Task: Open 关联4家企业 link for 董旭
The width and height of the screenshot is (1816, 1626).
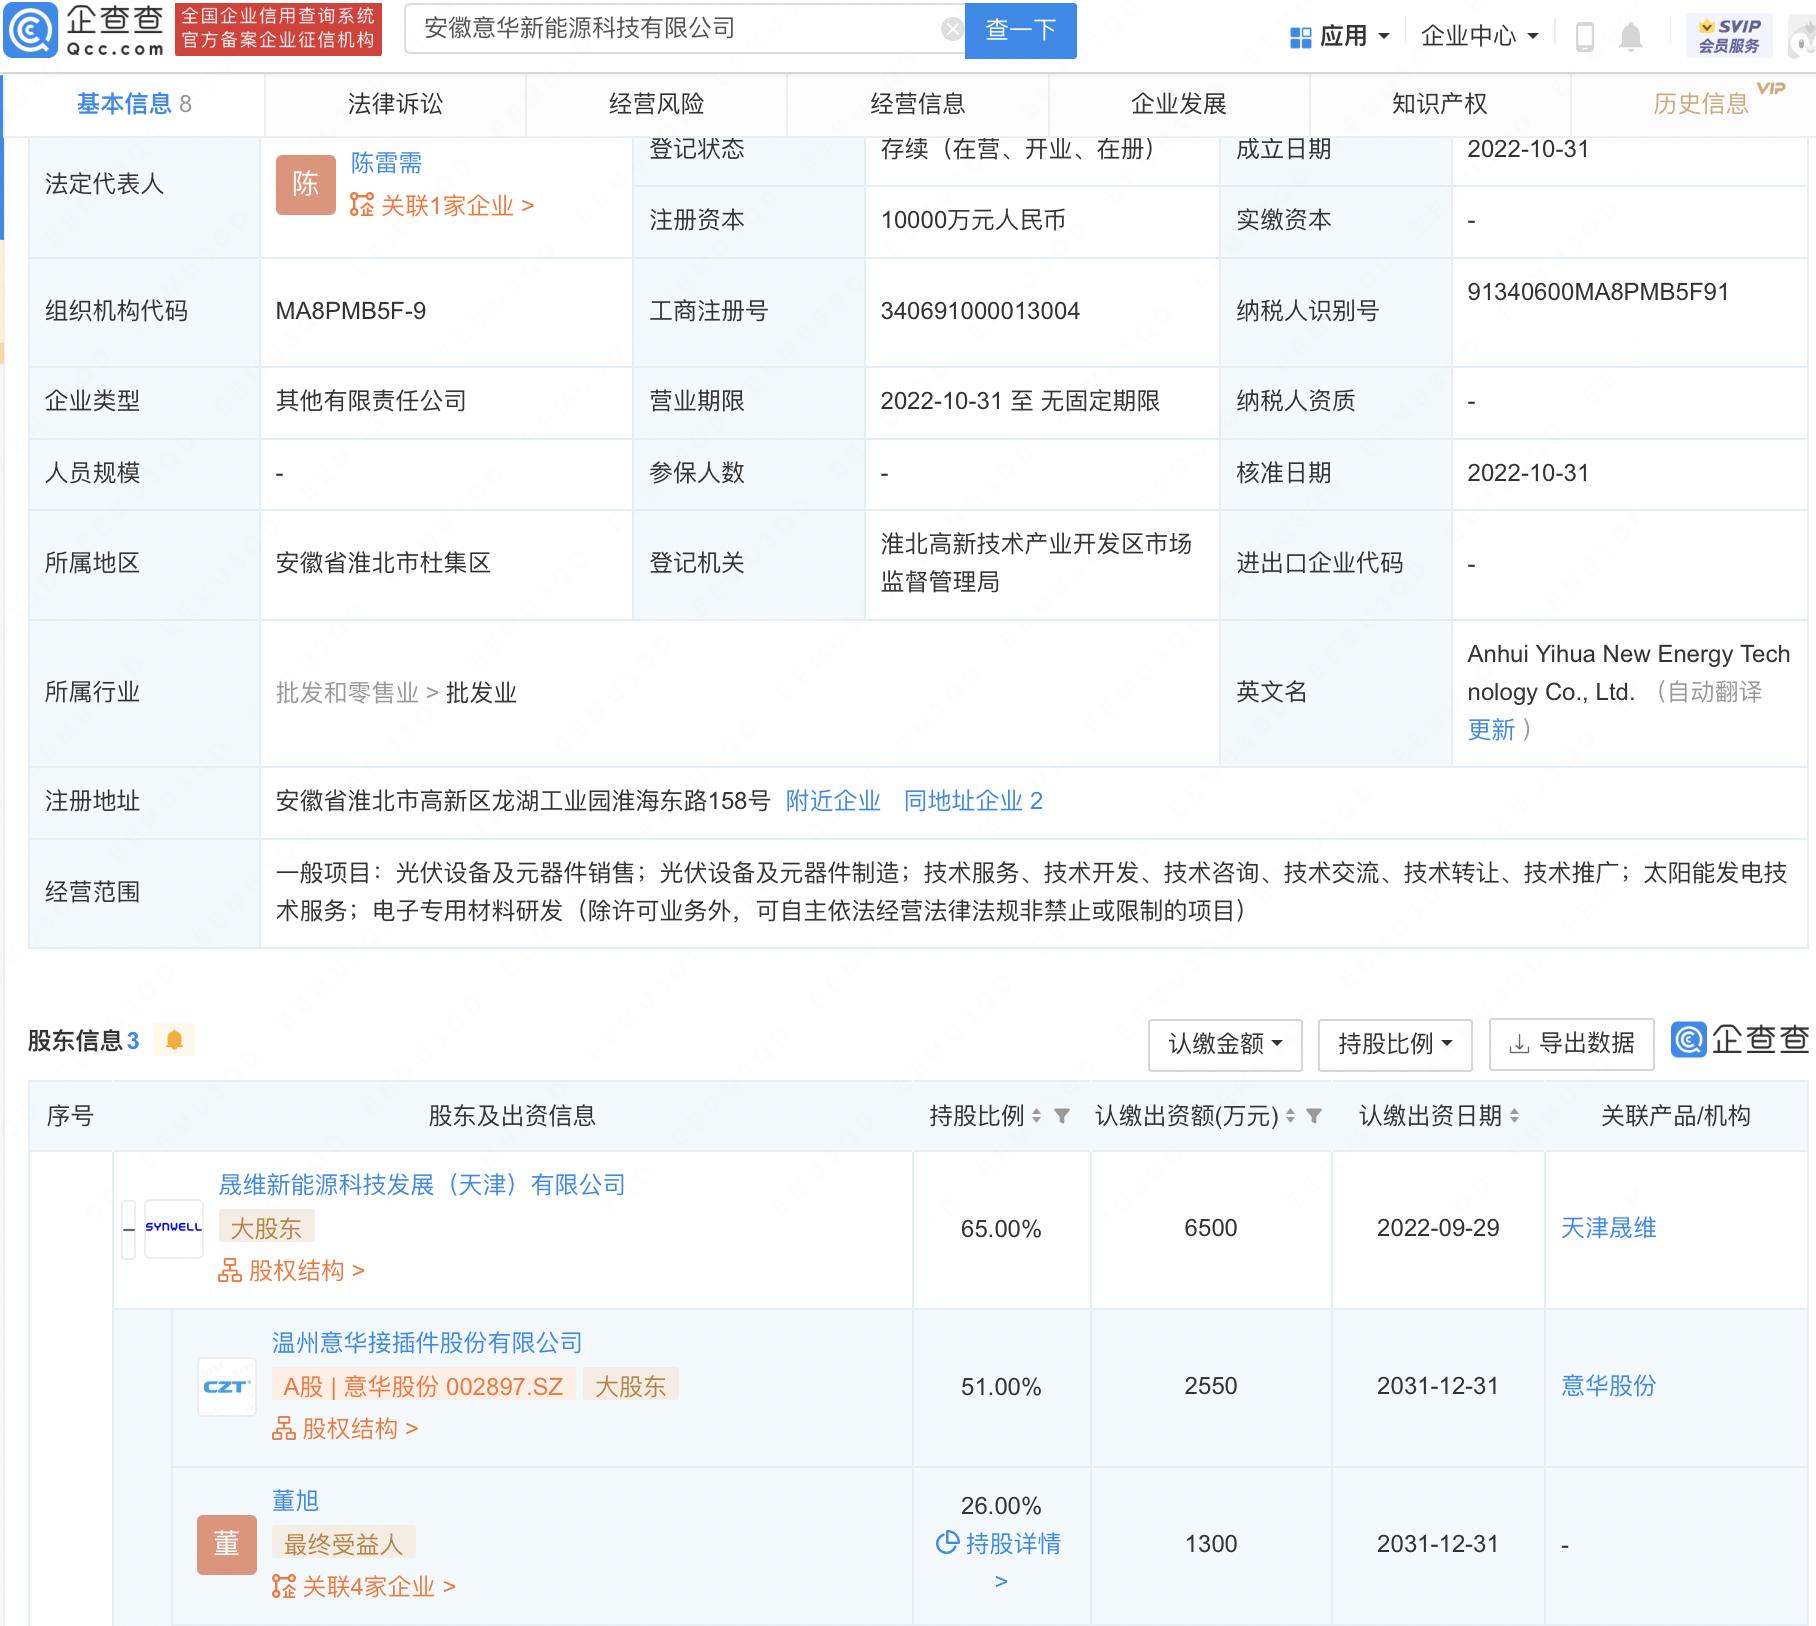Action: tap(364, 1587)
